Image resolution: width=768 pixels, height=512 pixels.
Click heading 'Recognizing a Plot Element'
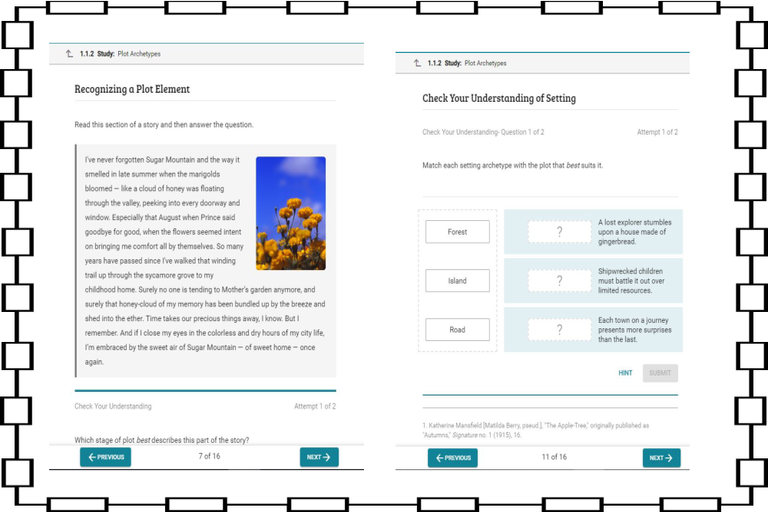coord(132,89)
